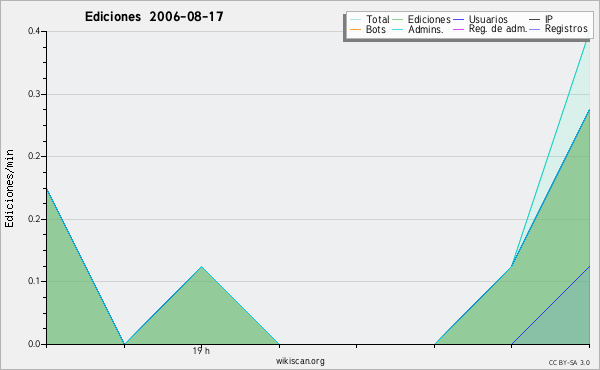Click the '0.3' y-axis value
This screenshot has height=370, width=600.
34,94
